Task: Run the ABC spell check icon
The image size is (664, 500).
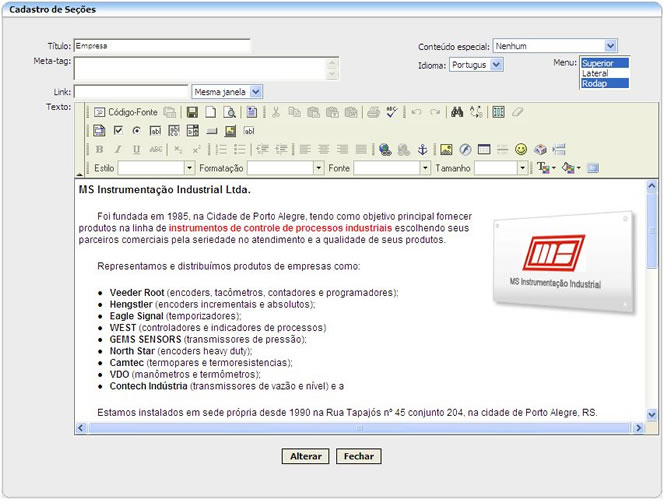Action: [392, 112]
